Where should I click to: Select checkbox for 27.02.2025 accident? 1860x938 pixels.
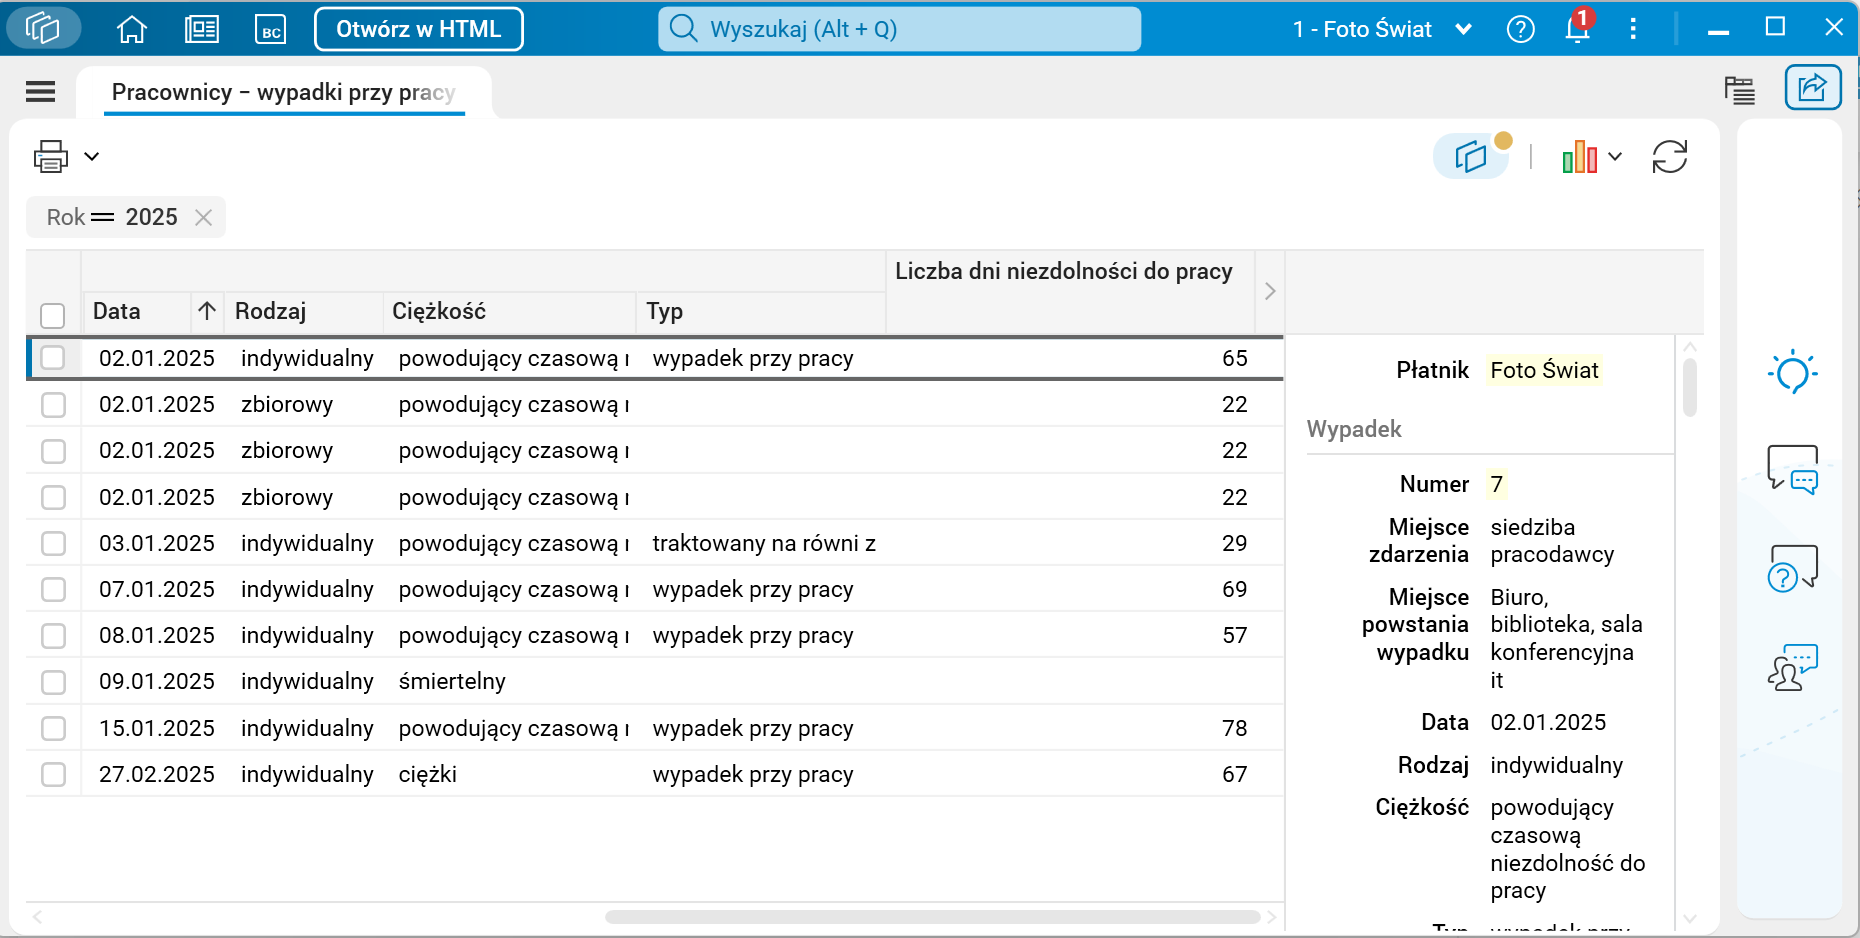pyautogui.click(x=53, y=775)
